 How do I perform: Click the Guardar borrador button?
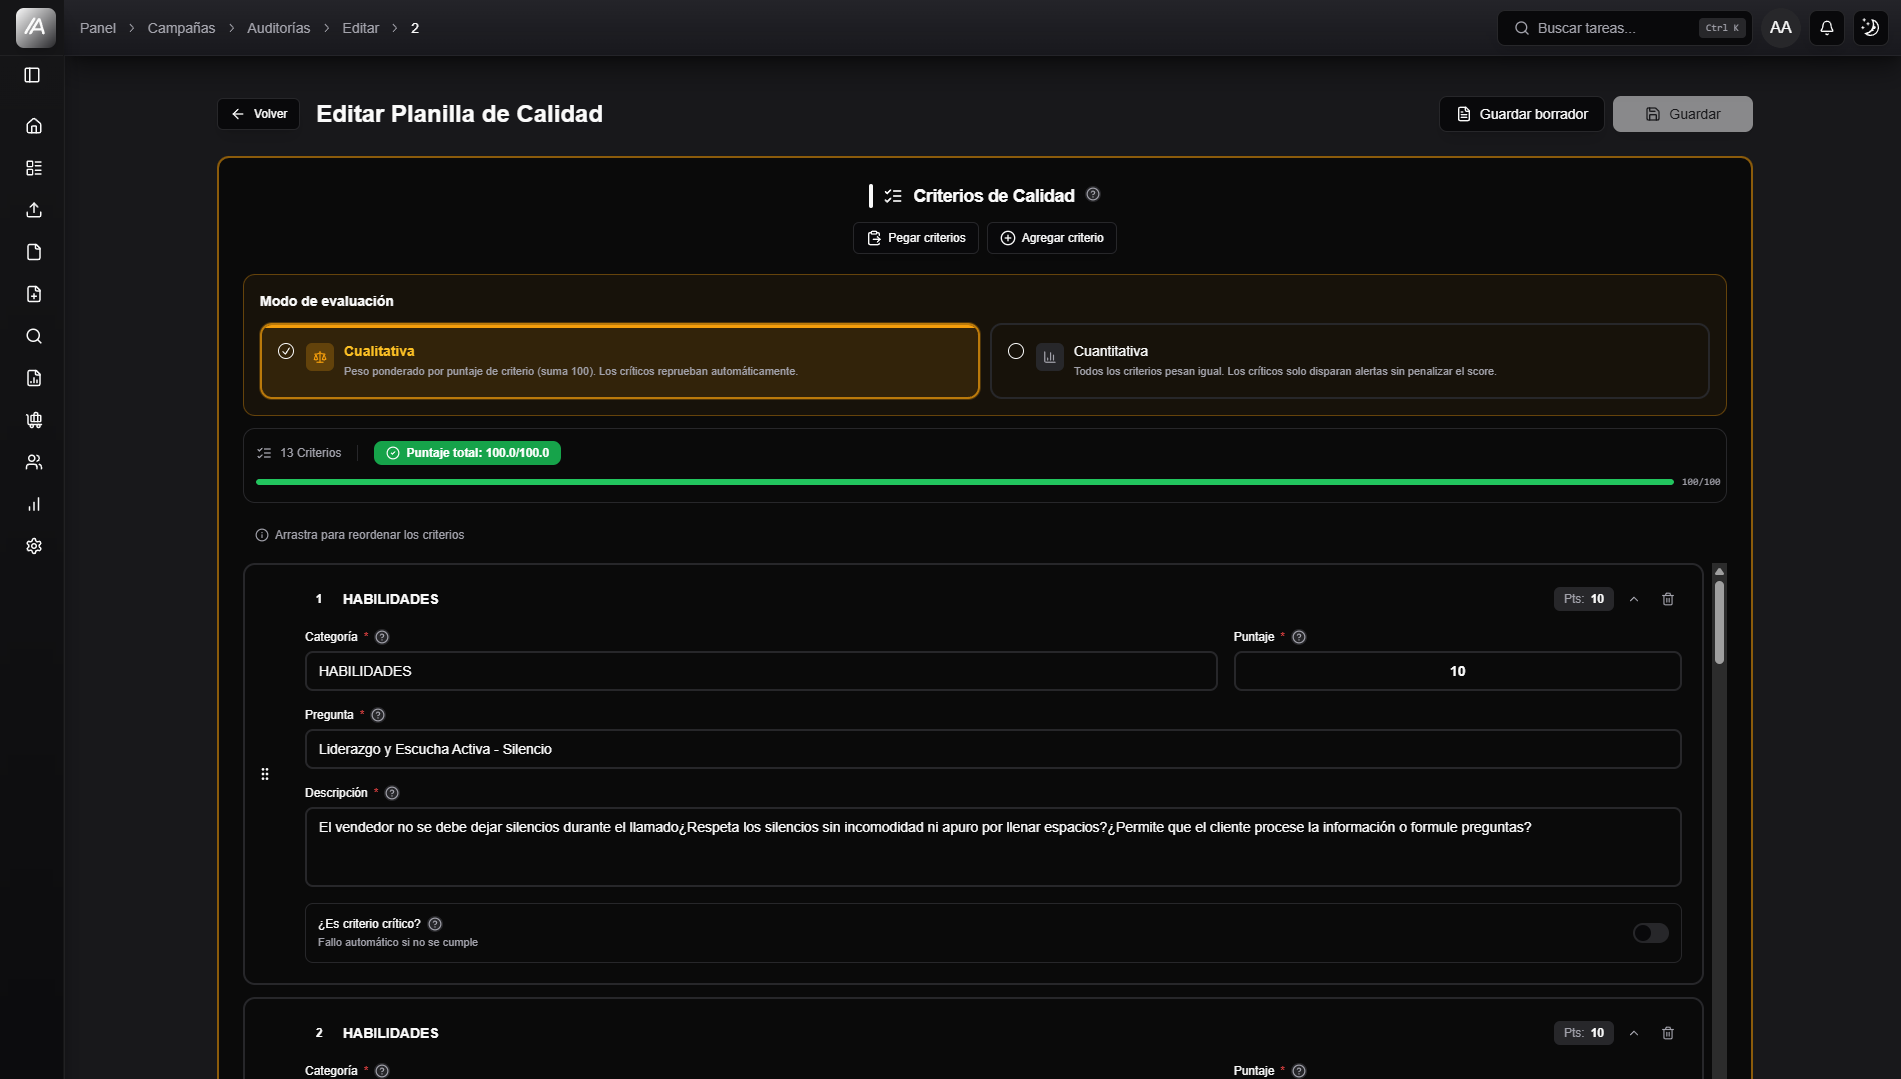click(1521, 114)
